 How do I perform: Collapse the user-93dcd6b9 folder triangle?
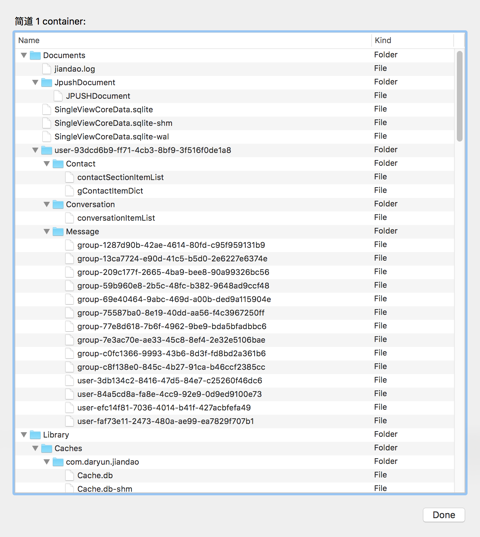click(35, 150)
